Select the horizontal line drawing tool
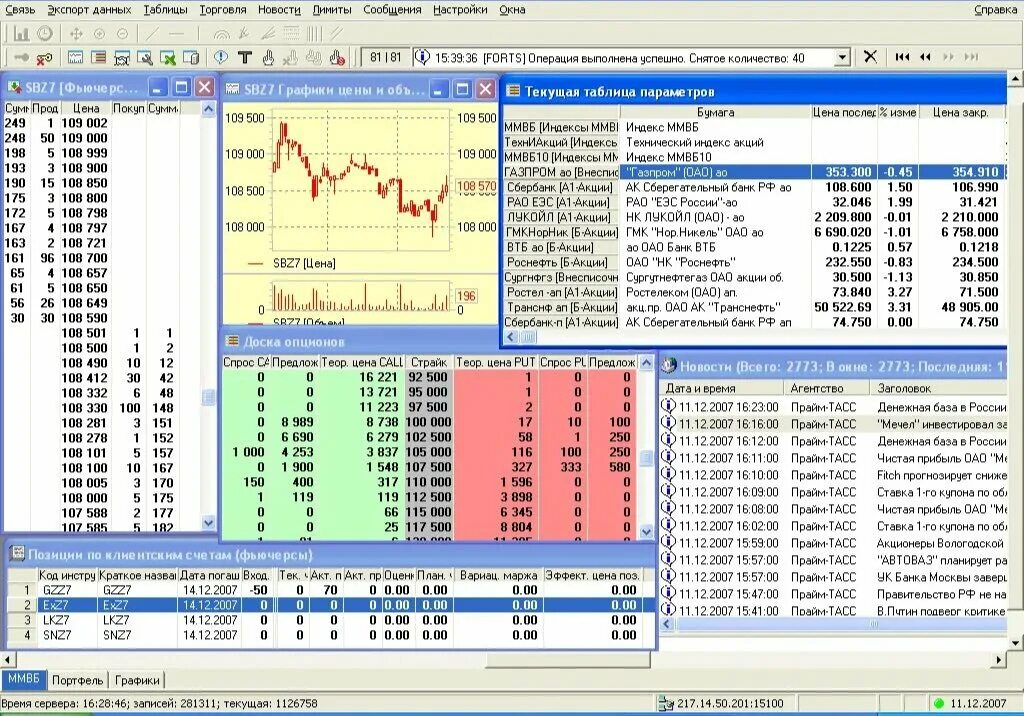1024x716 pixels. 176,34
